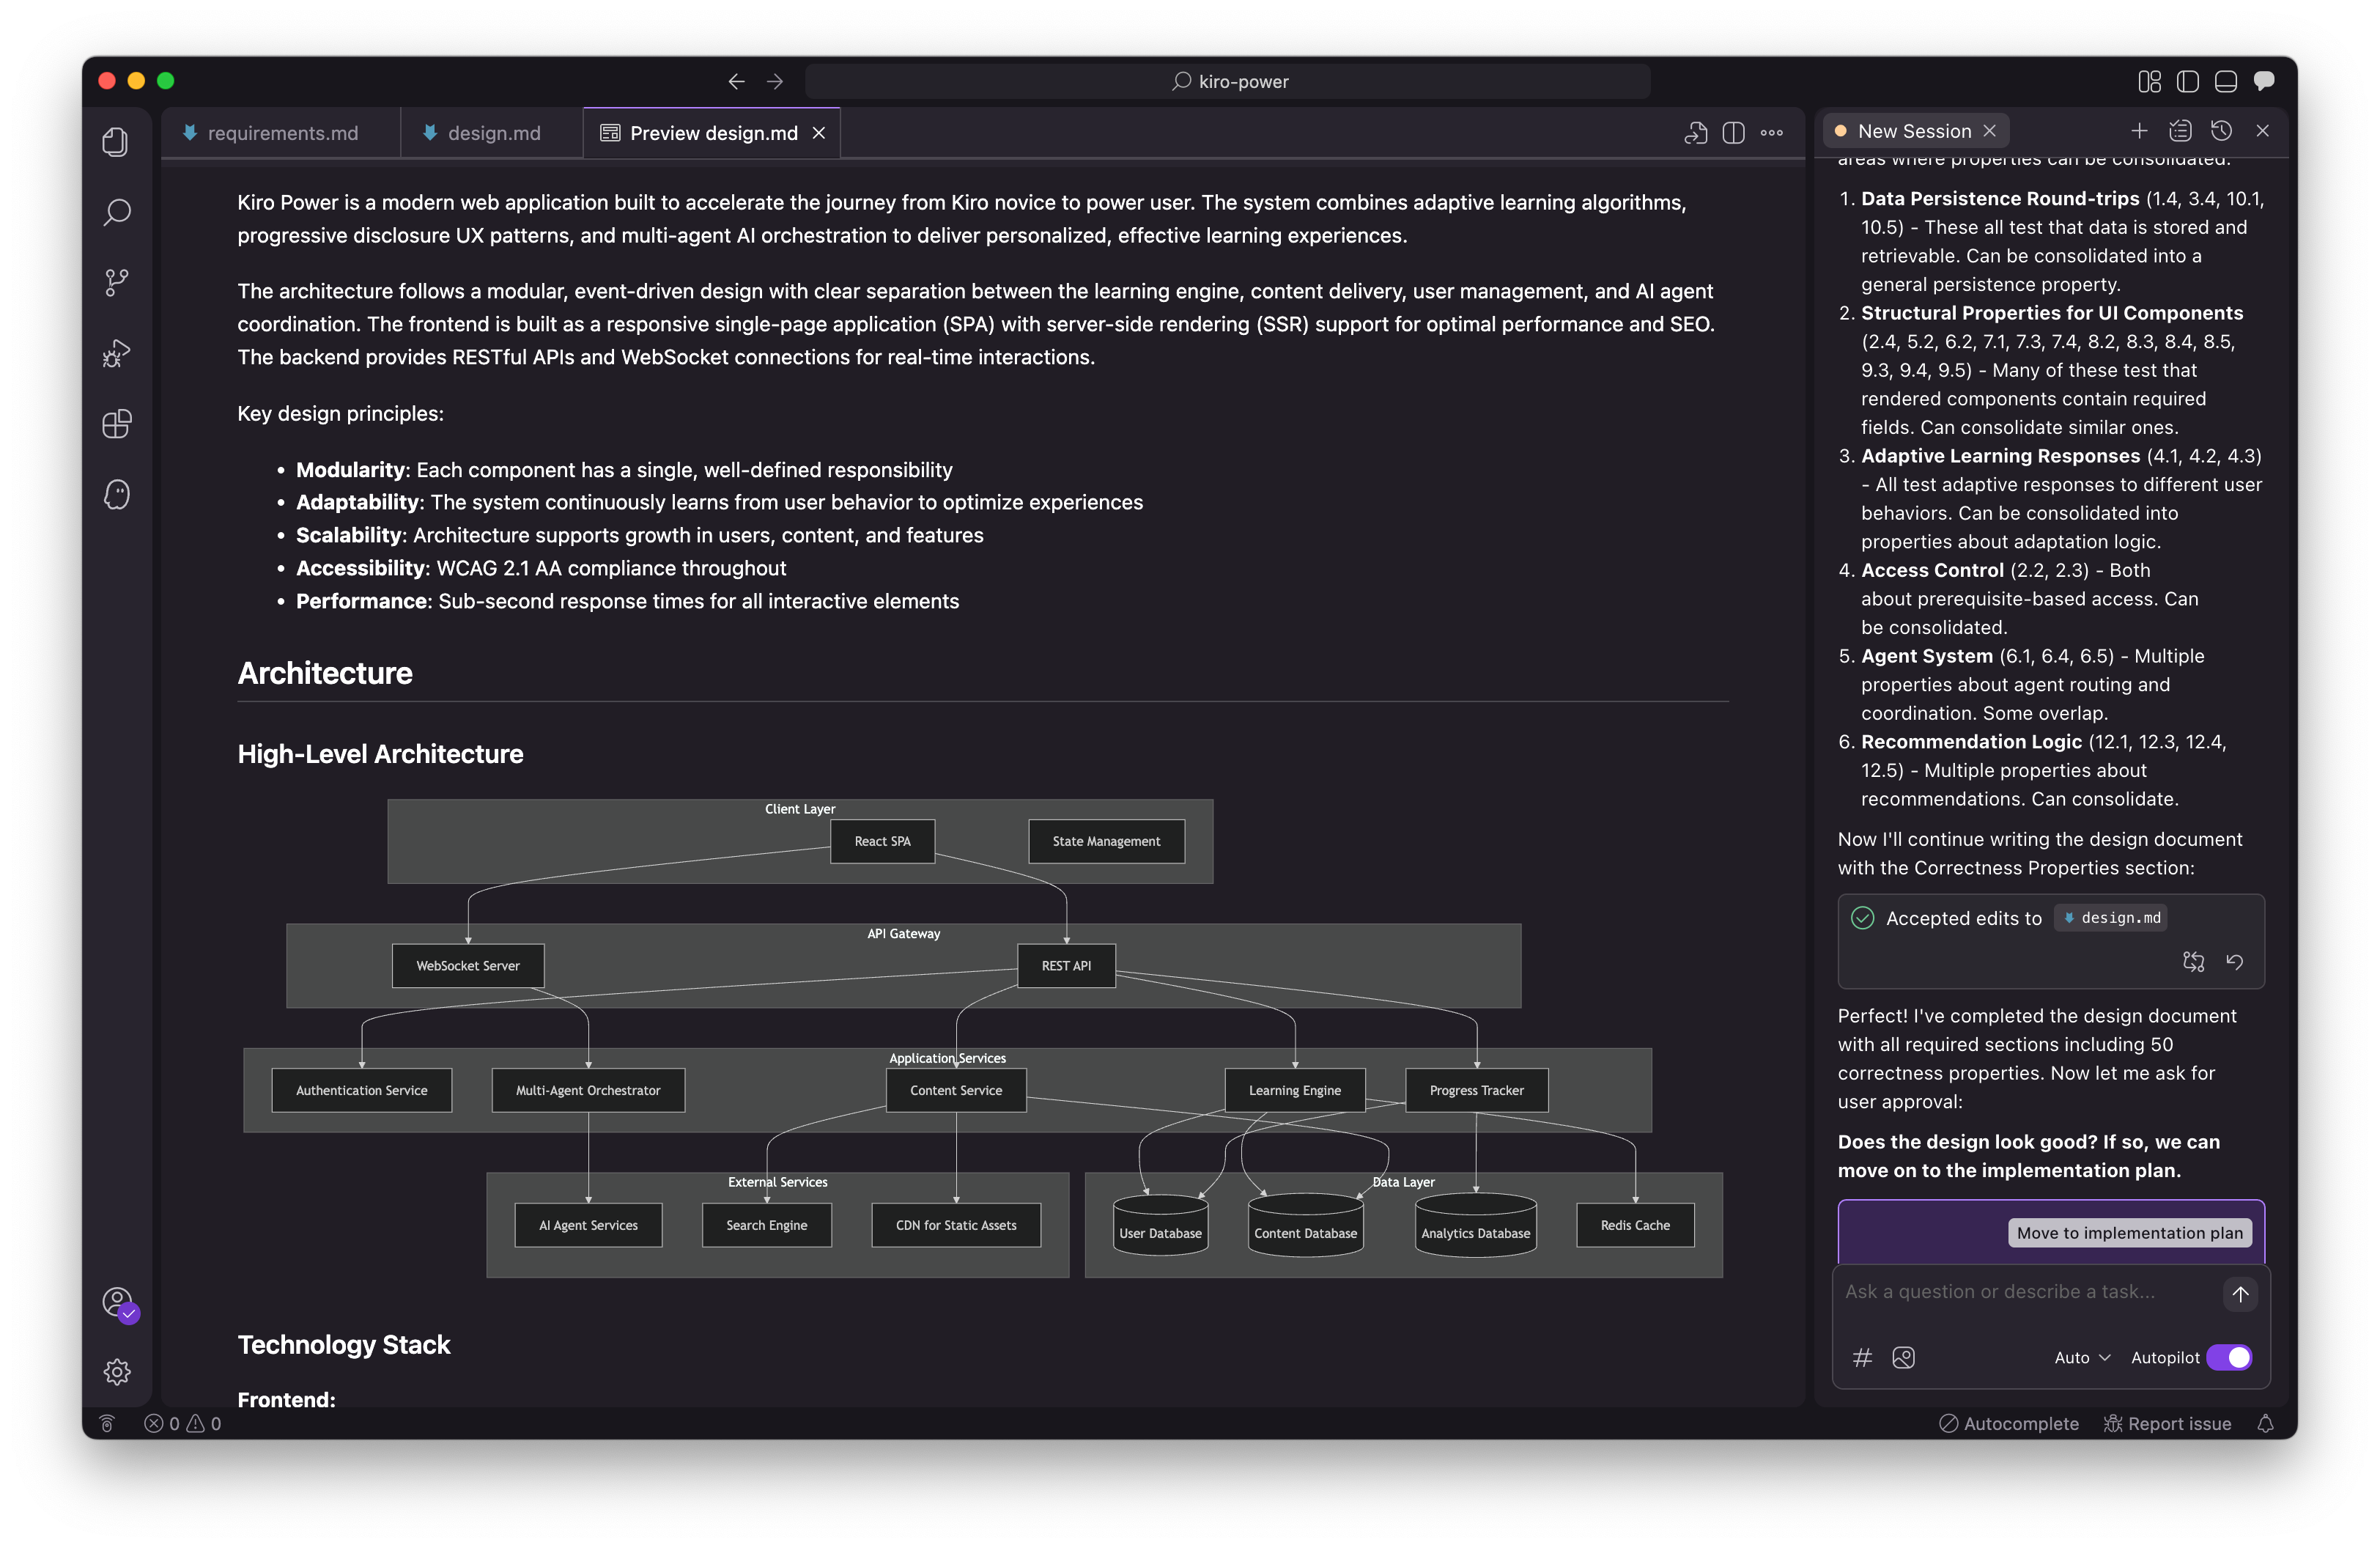The height and width of the screenshot is (1548, 2380).
Task: Toggle the Autopilot switch off
Action: (x=2229, y=1357)
